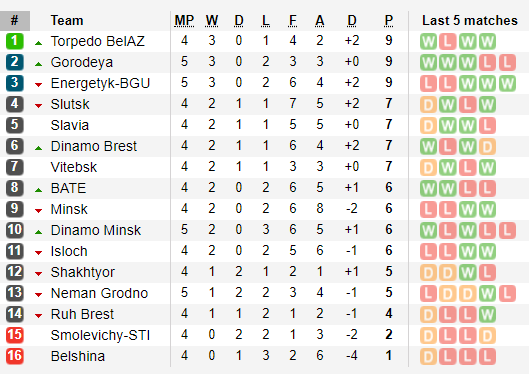Open the BATE team link
The height and width of the screenshot is (374, 529).
point(68,188)
